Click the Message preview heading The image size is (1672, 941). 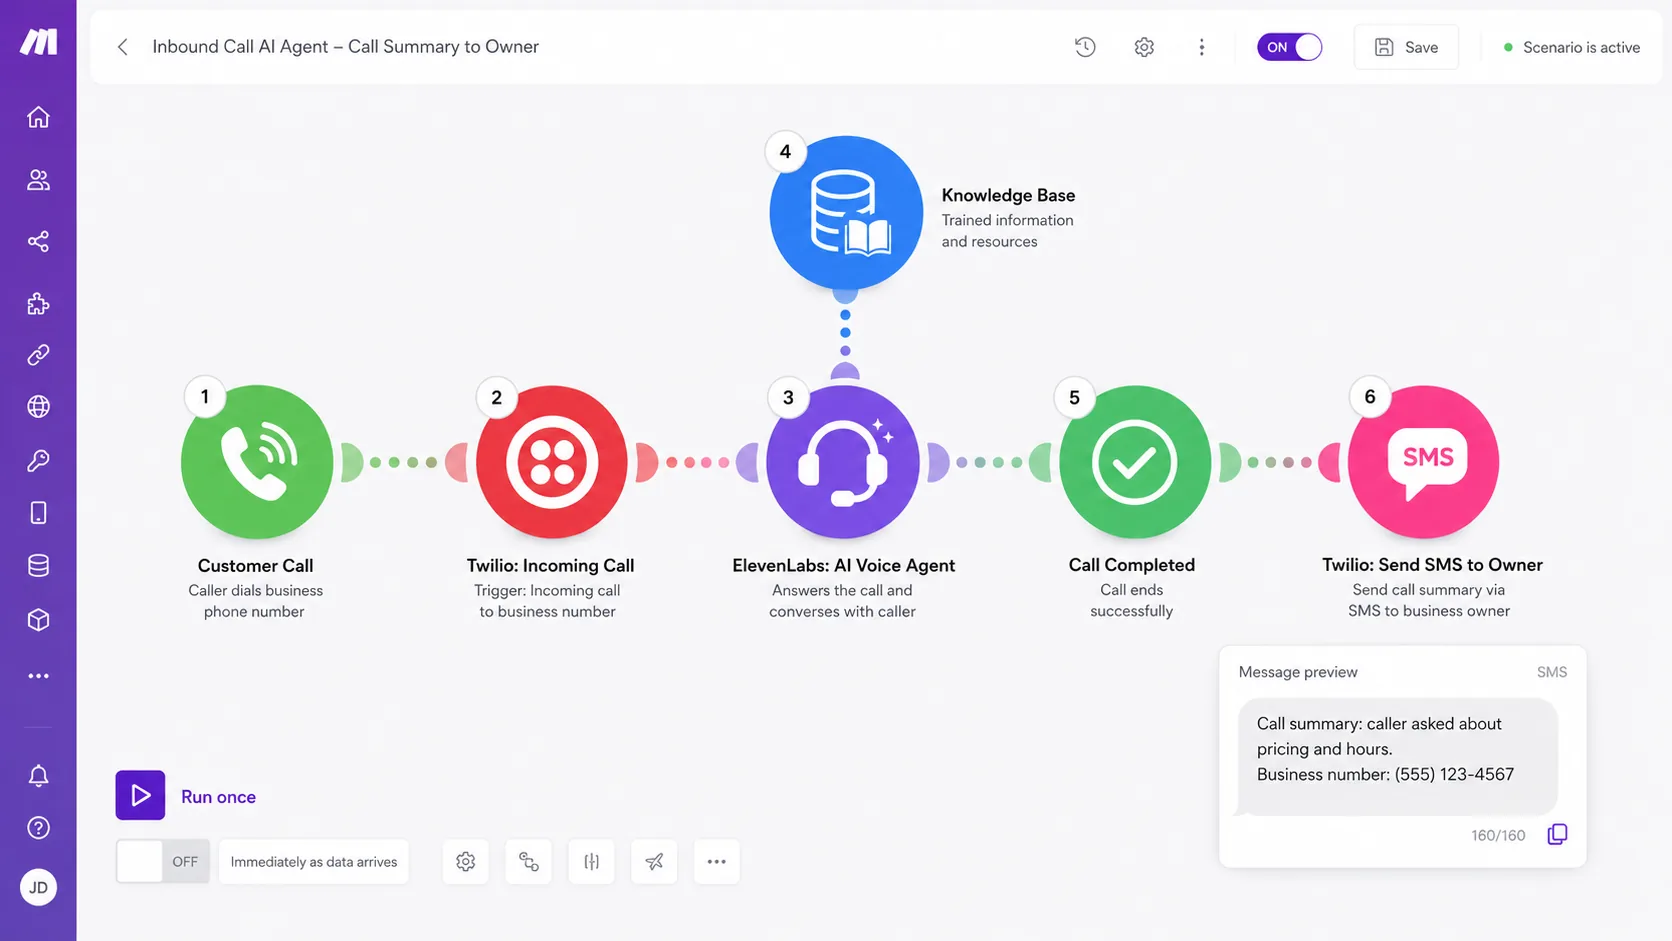pos(1298,672)
